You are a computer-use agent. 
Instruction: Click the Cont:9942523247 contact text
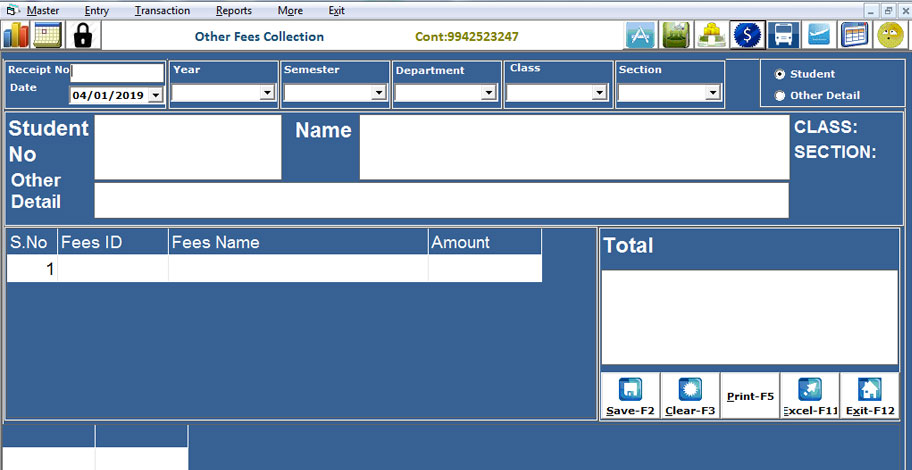[466, 37]
